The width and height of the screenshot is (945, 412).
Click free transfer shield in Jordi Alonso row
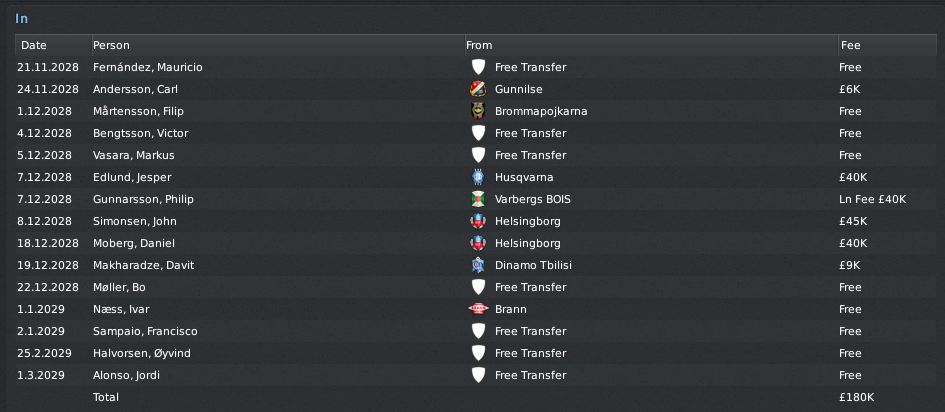(478, 375)
